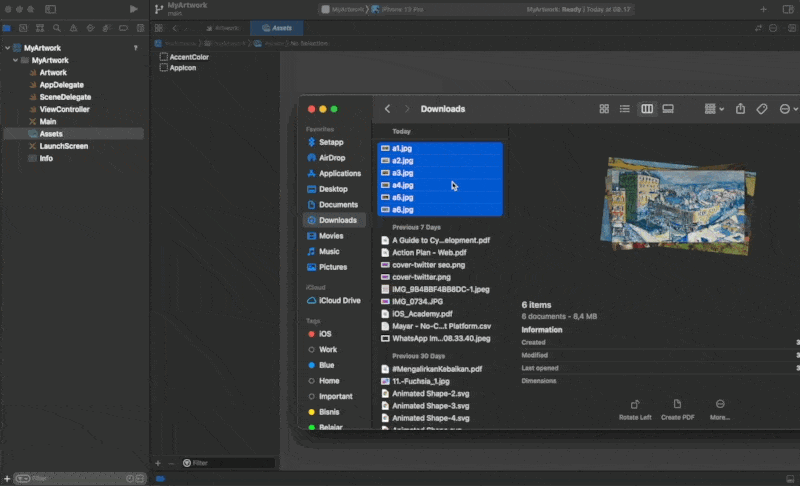Collapse the root MyArtwork project
Screen dimensions: 800x486
tap(7, 48)
